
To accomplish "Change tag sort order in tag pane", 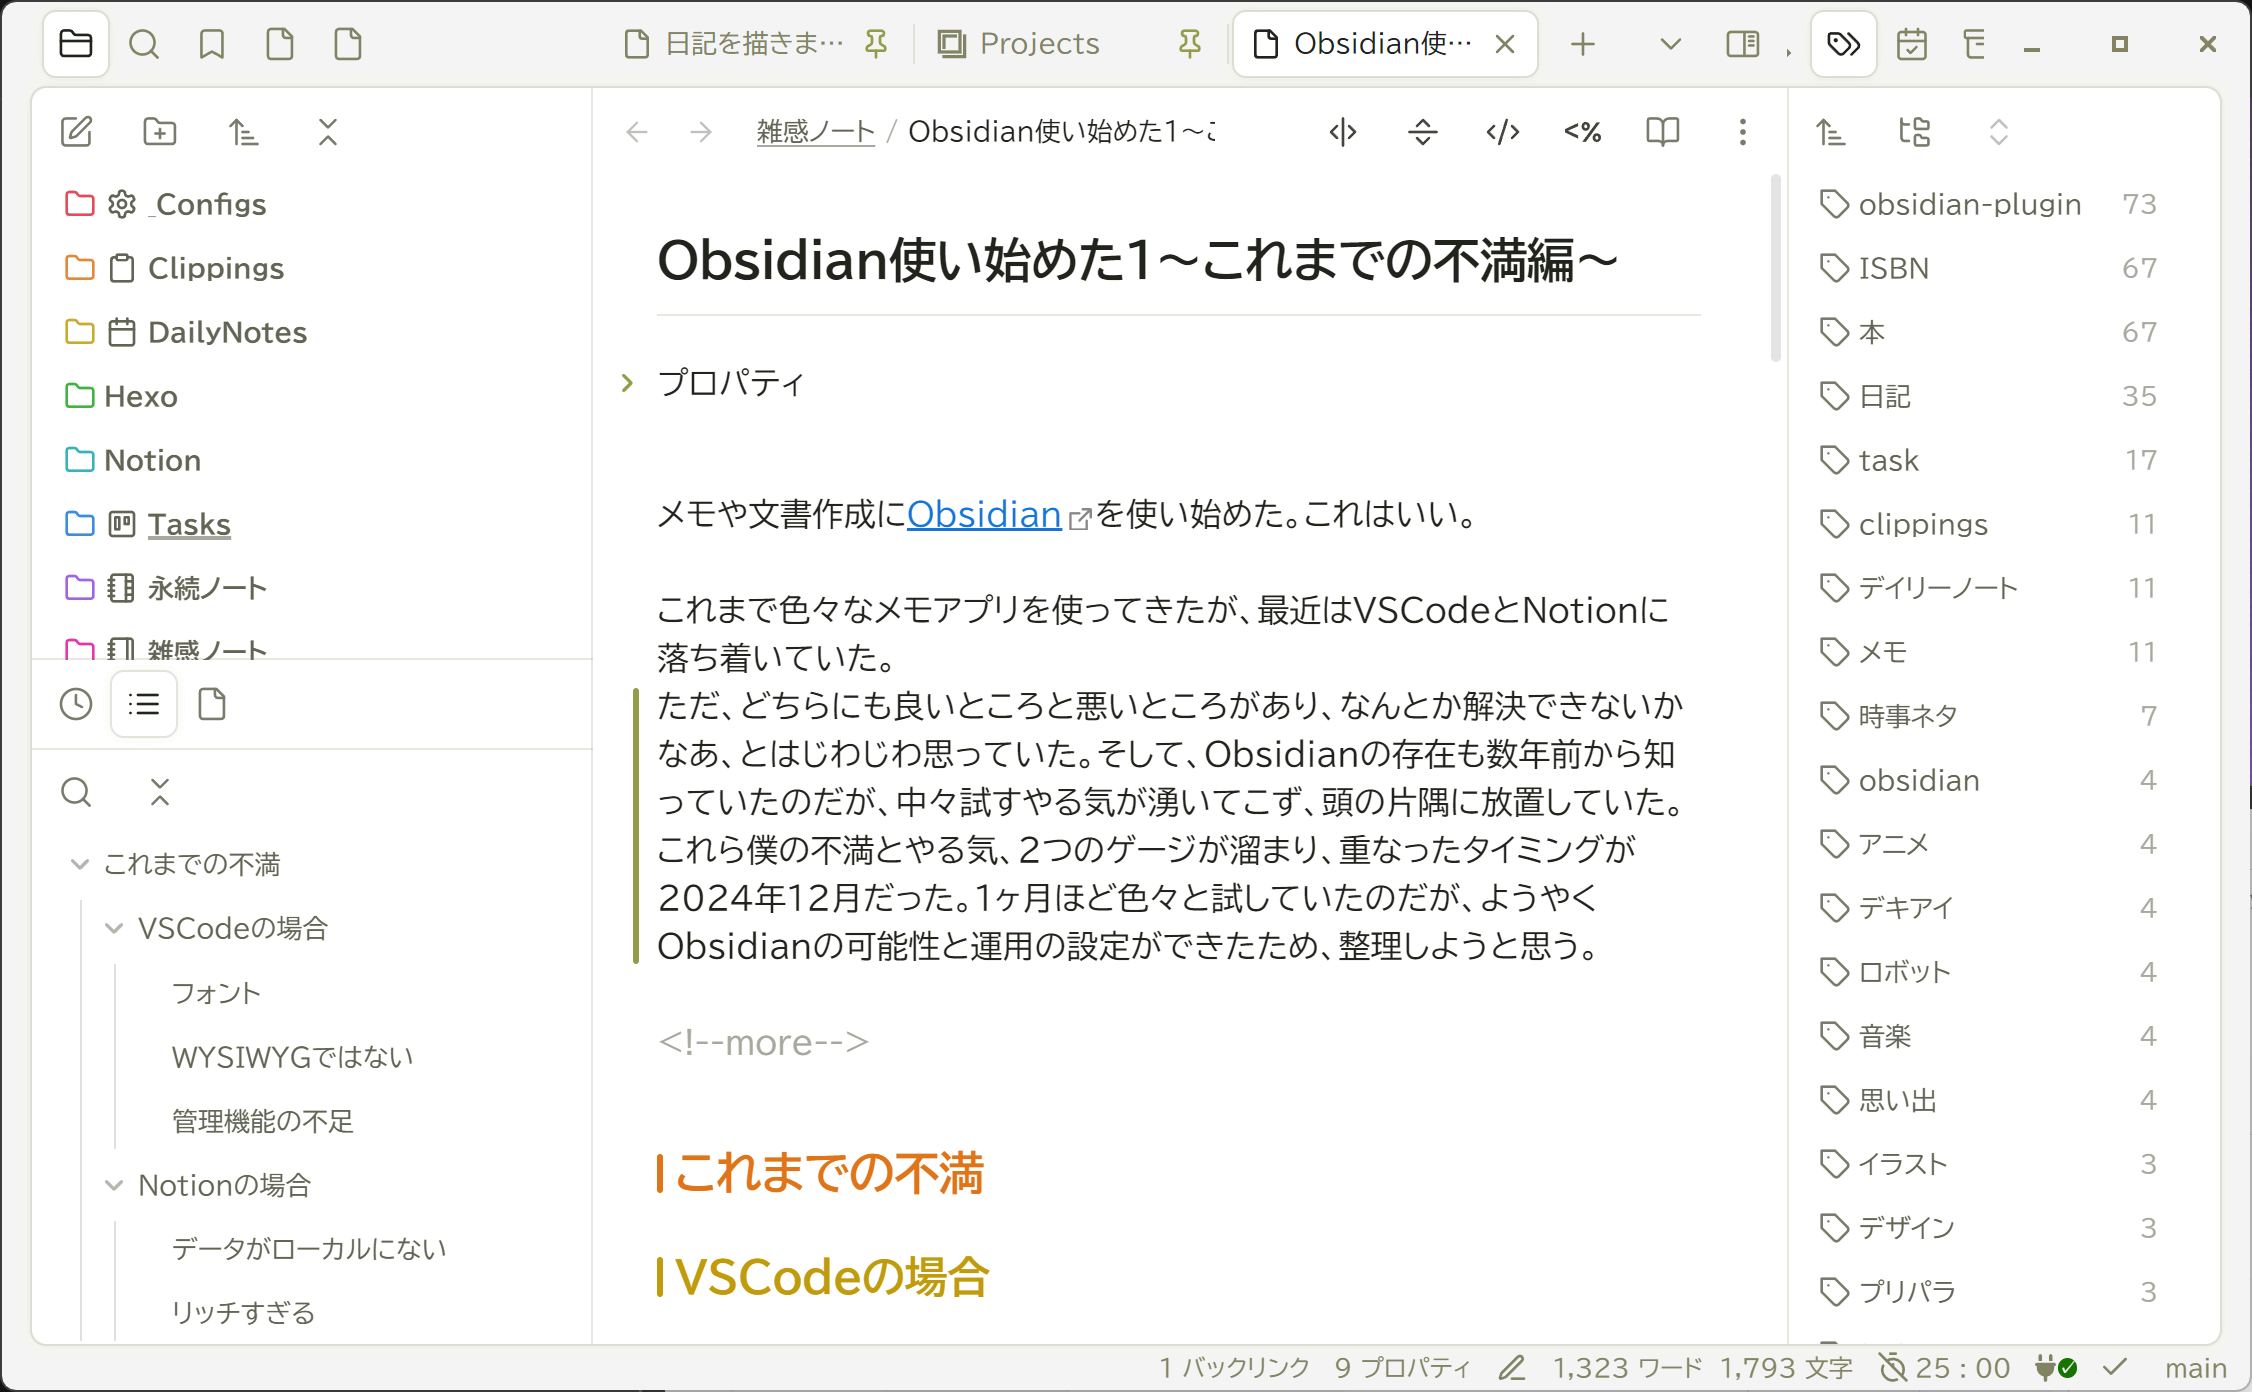I will tap(1831, 132).
